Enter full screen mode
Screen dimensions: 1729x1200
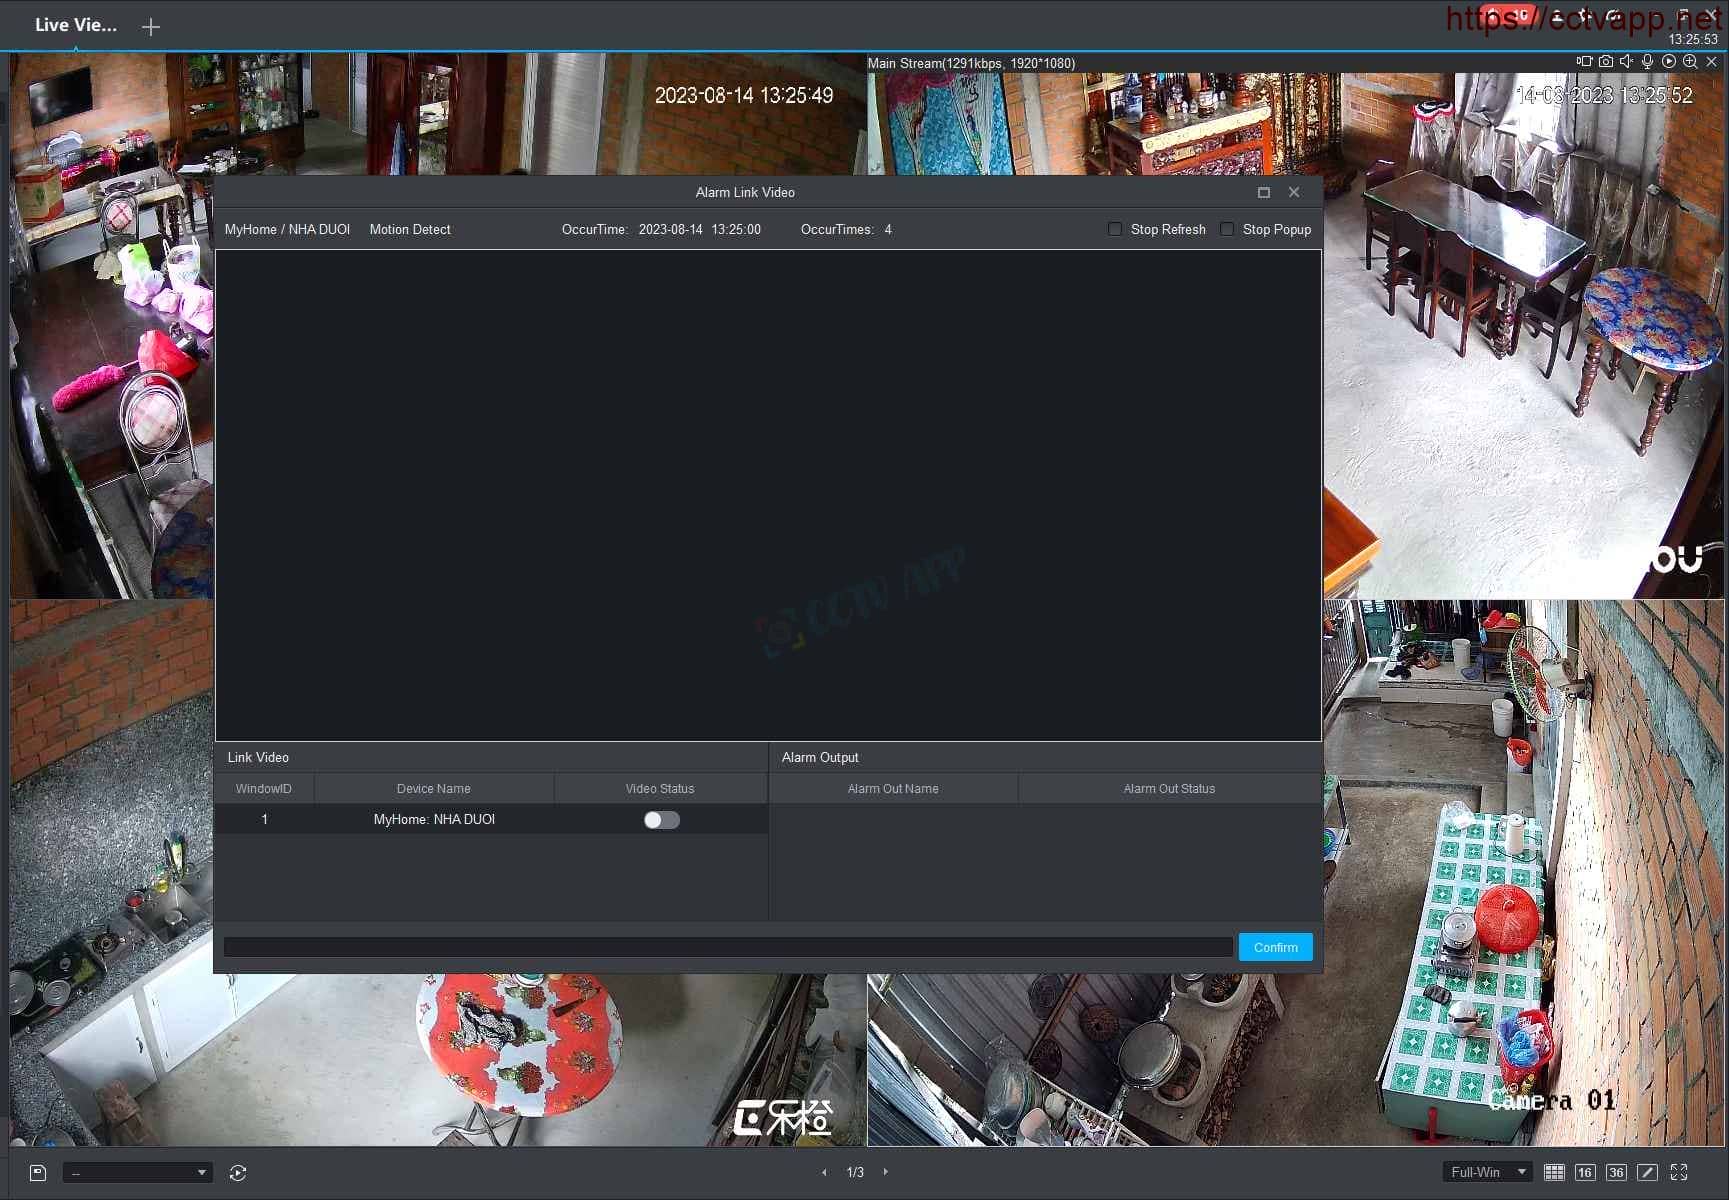1679,1172
